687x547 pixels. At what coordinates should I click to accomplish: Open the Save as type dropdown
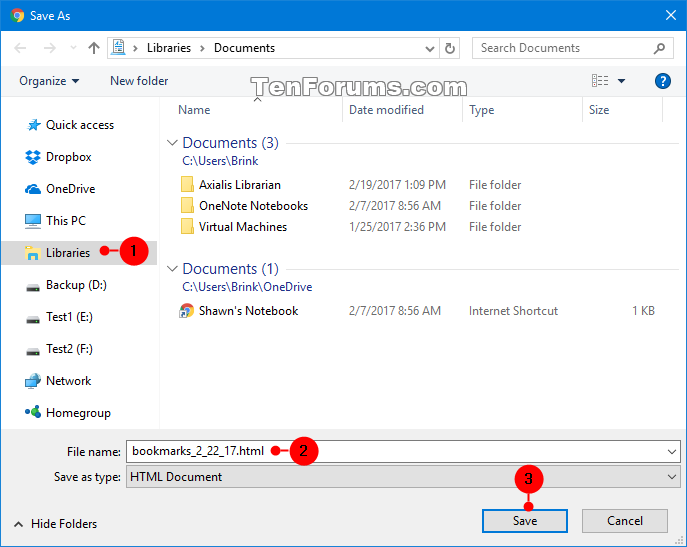coord(403,477)
